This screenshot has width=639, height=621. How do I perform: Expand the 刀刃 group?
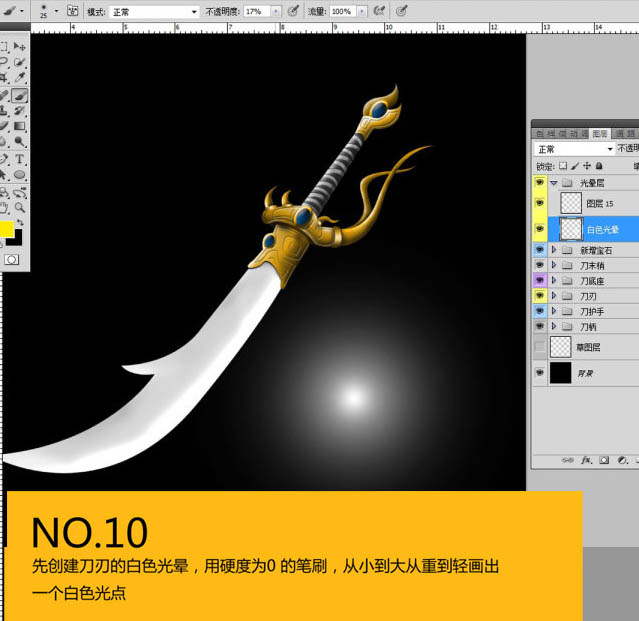(553, 295)
